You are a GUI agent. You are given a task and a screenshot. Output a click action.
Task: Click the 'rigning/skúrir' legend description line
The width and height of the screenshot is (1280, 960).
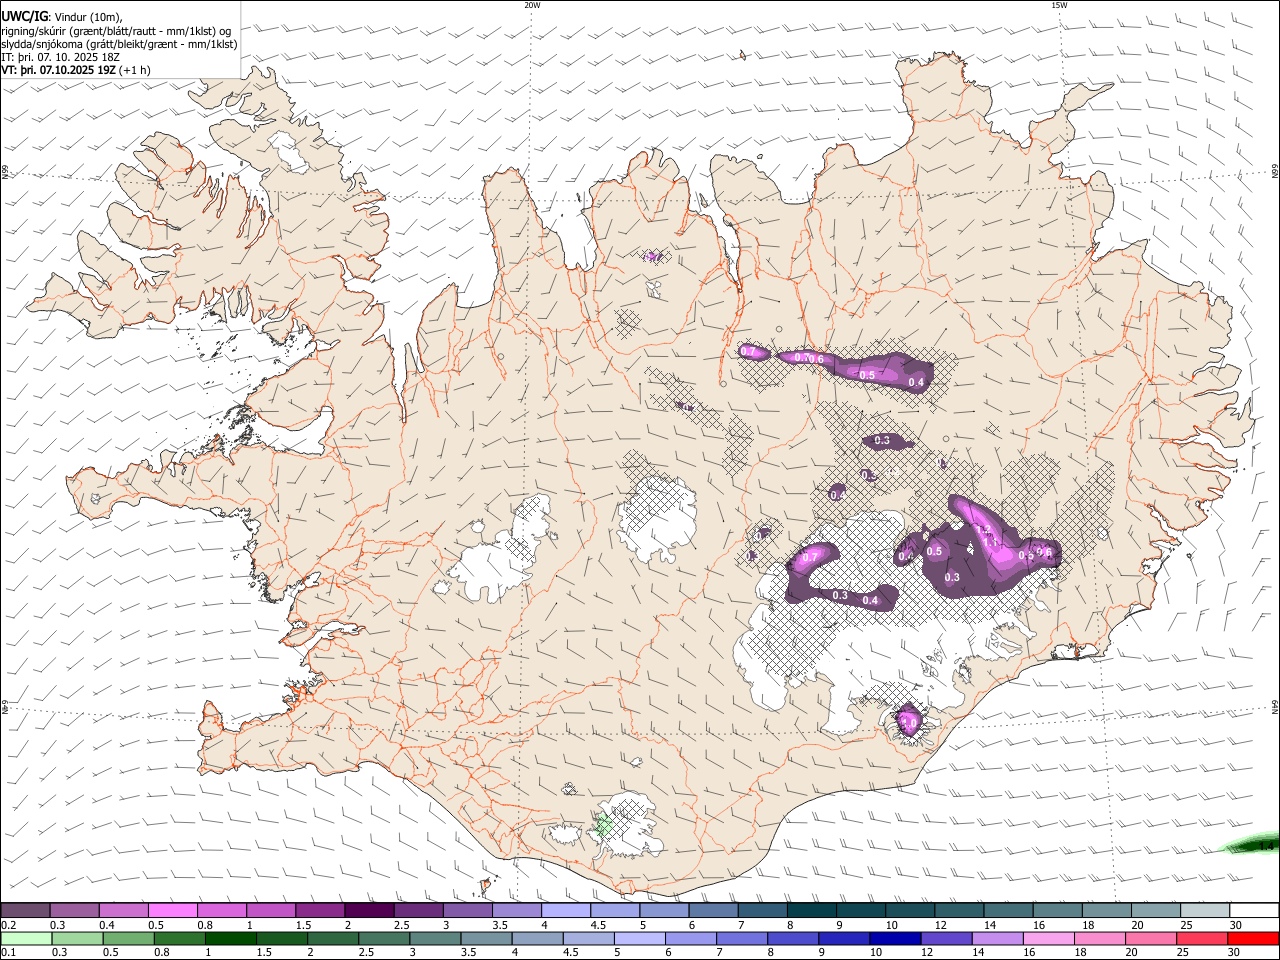116,31
